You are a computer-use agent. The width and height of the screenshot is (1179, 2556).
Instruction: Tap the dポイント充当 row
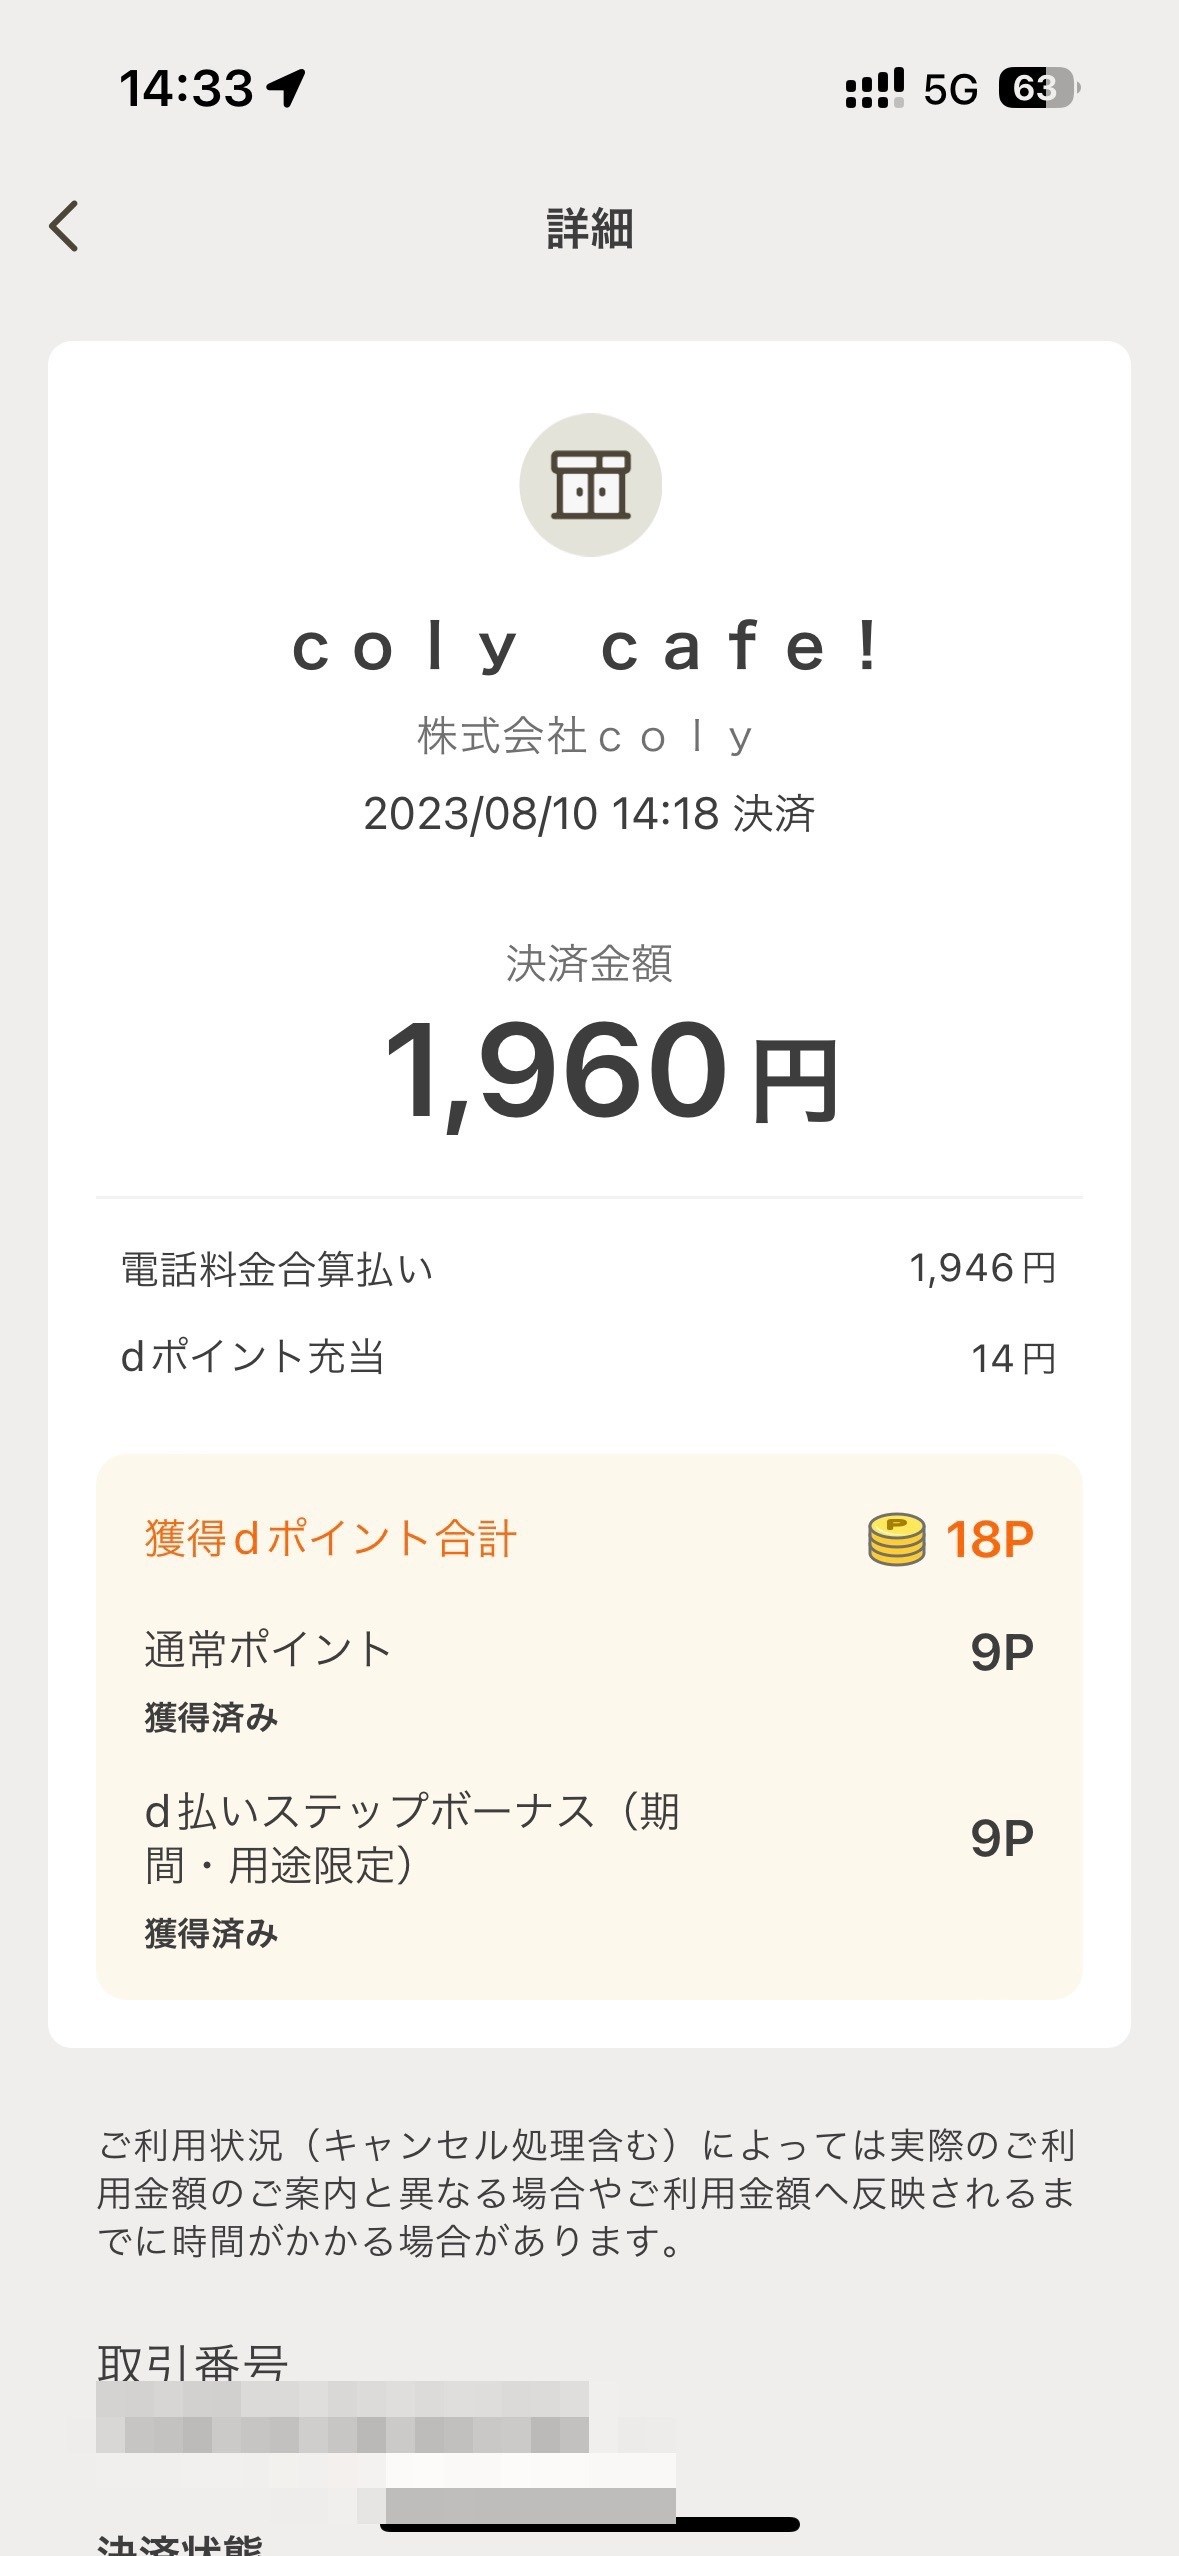589,1357
